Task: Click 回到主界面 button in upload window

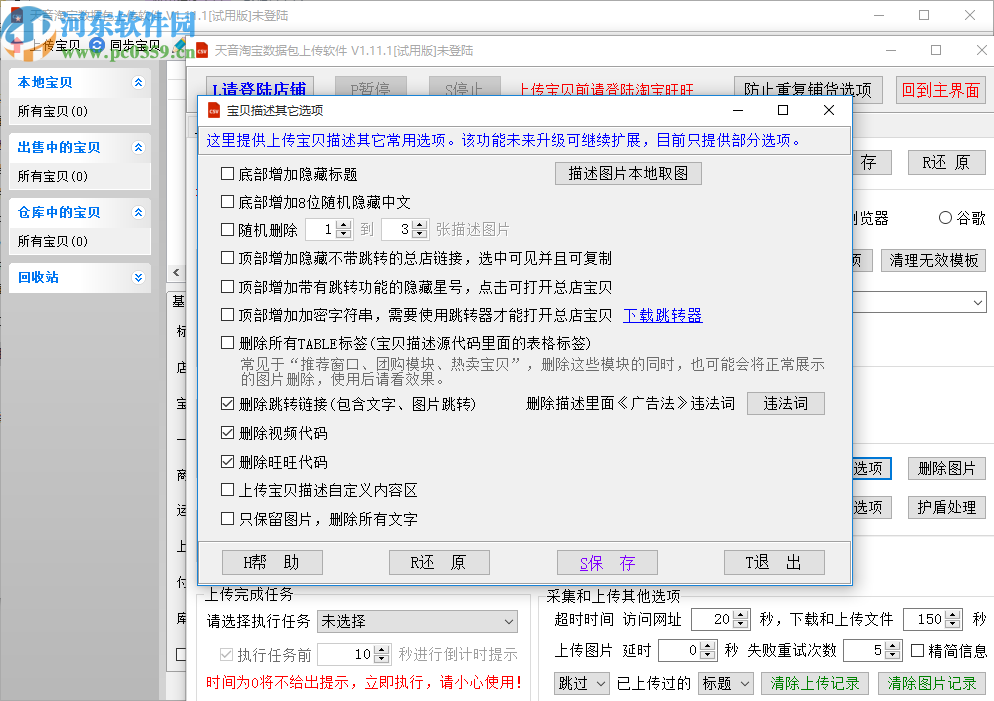Action: (x=941, y=90)
